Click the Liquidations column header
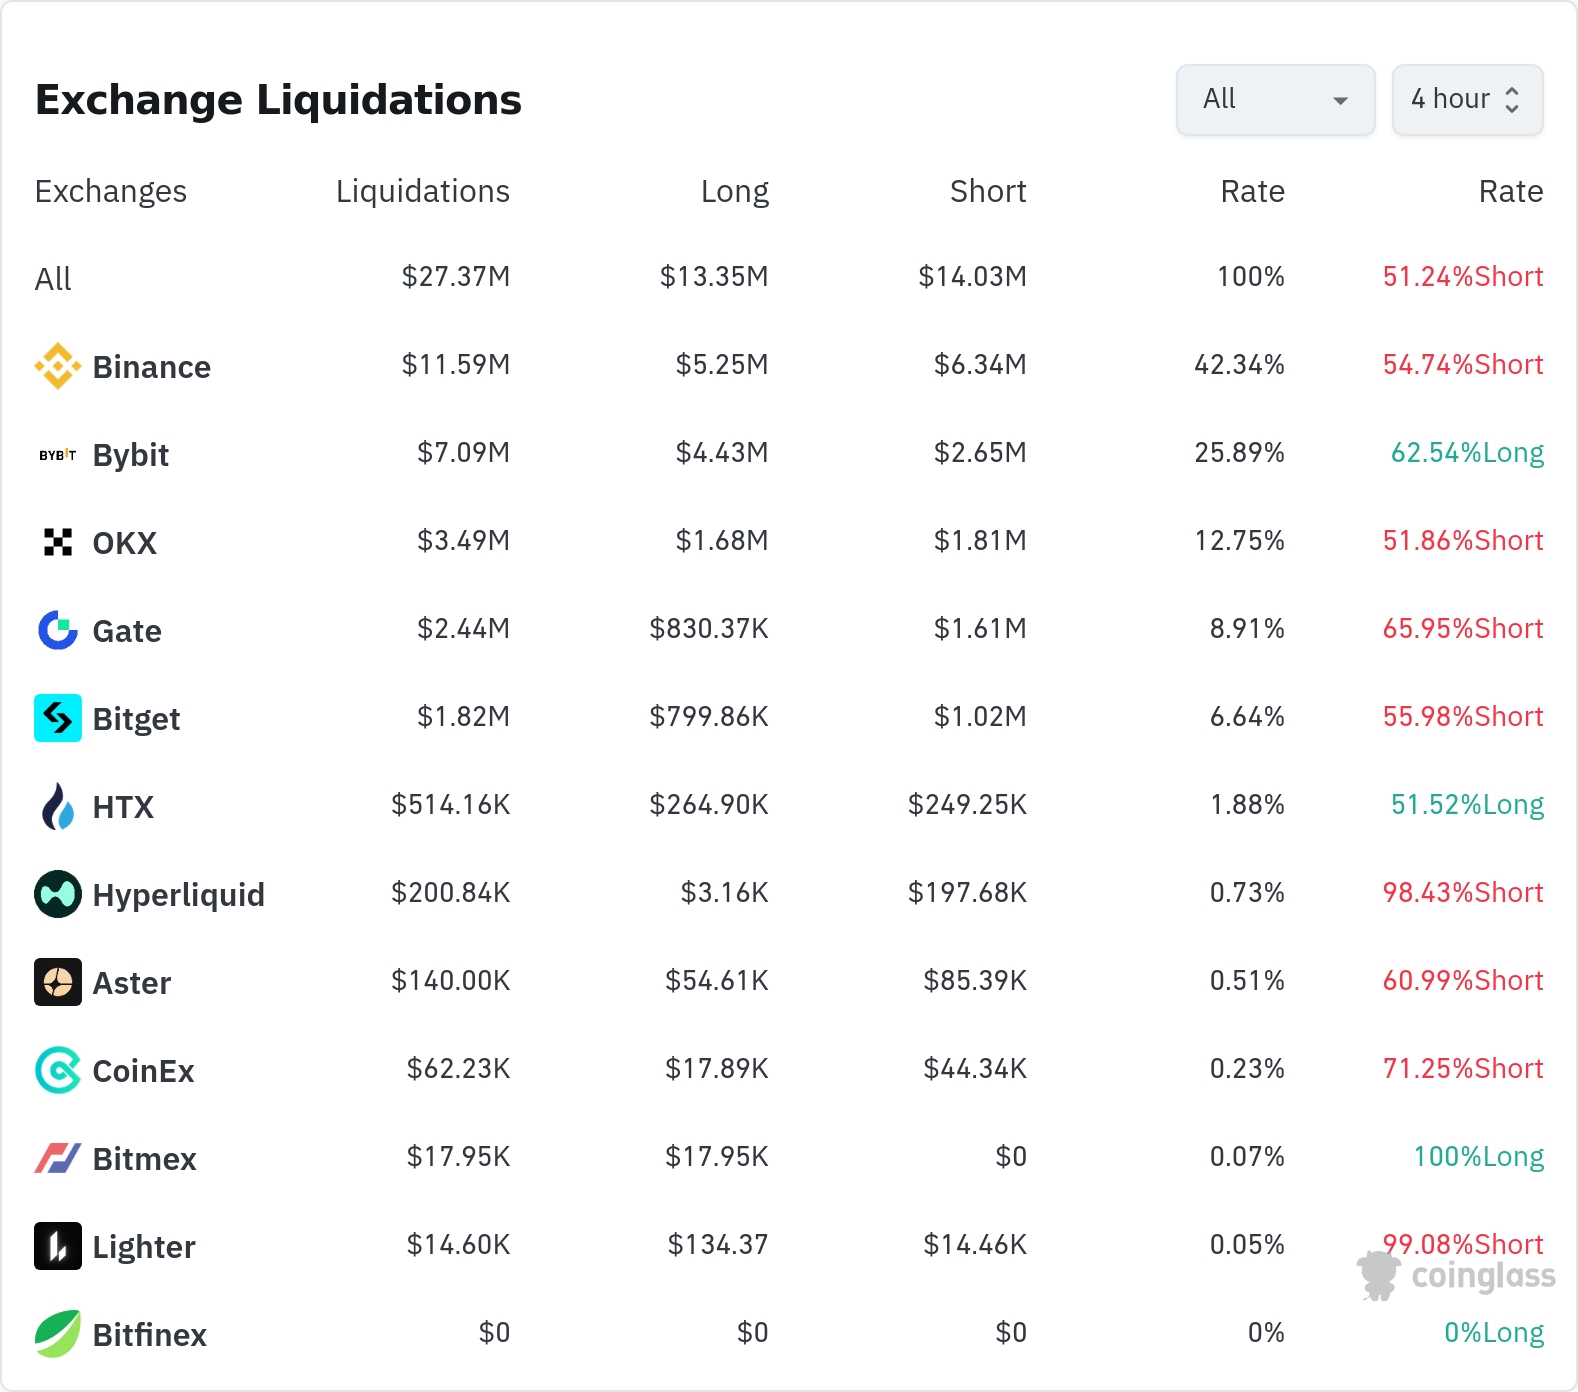 click(422, 191)
